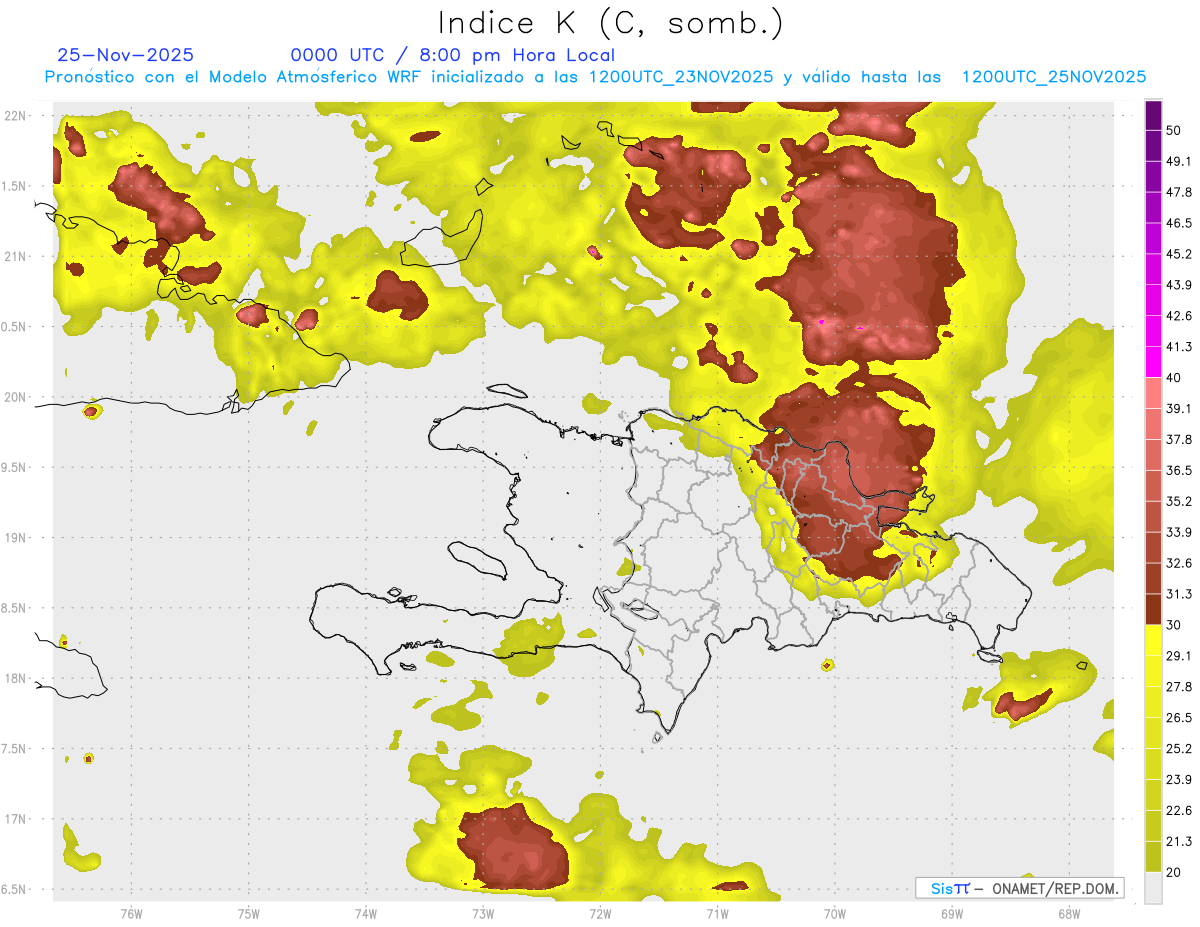Viewport: 1200px width, 927px height.
Task: Click the "18N" latitude label
Action: click(x=15, y=678)
